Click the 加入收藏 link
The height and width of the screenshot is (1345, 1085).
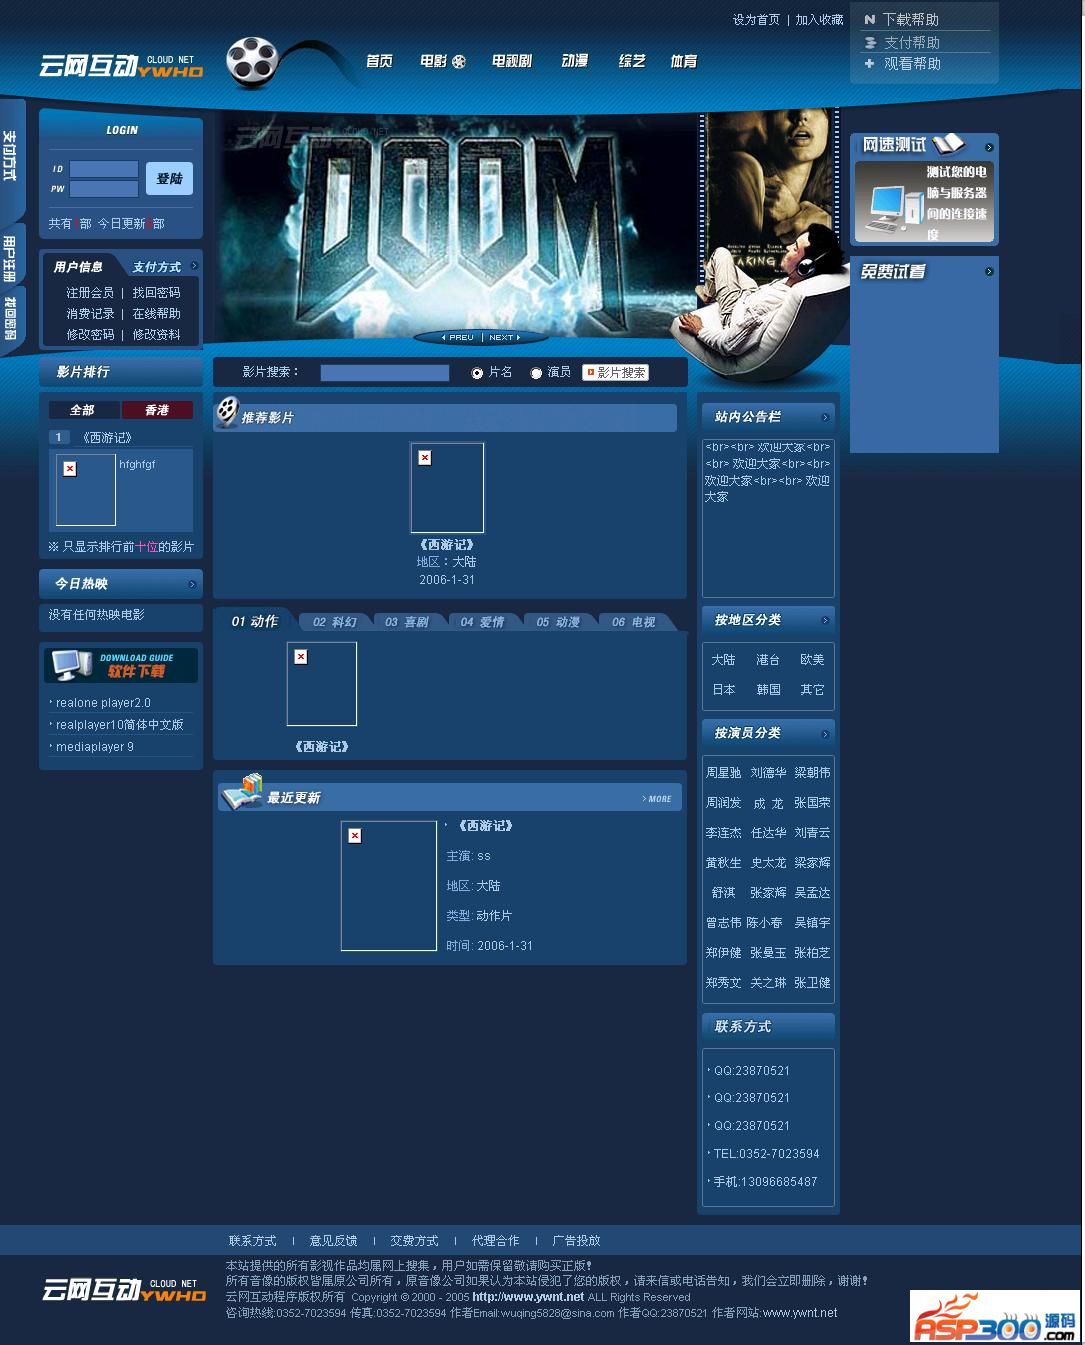coord(819,20)
